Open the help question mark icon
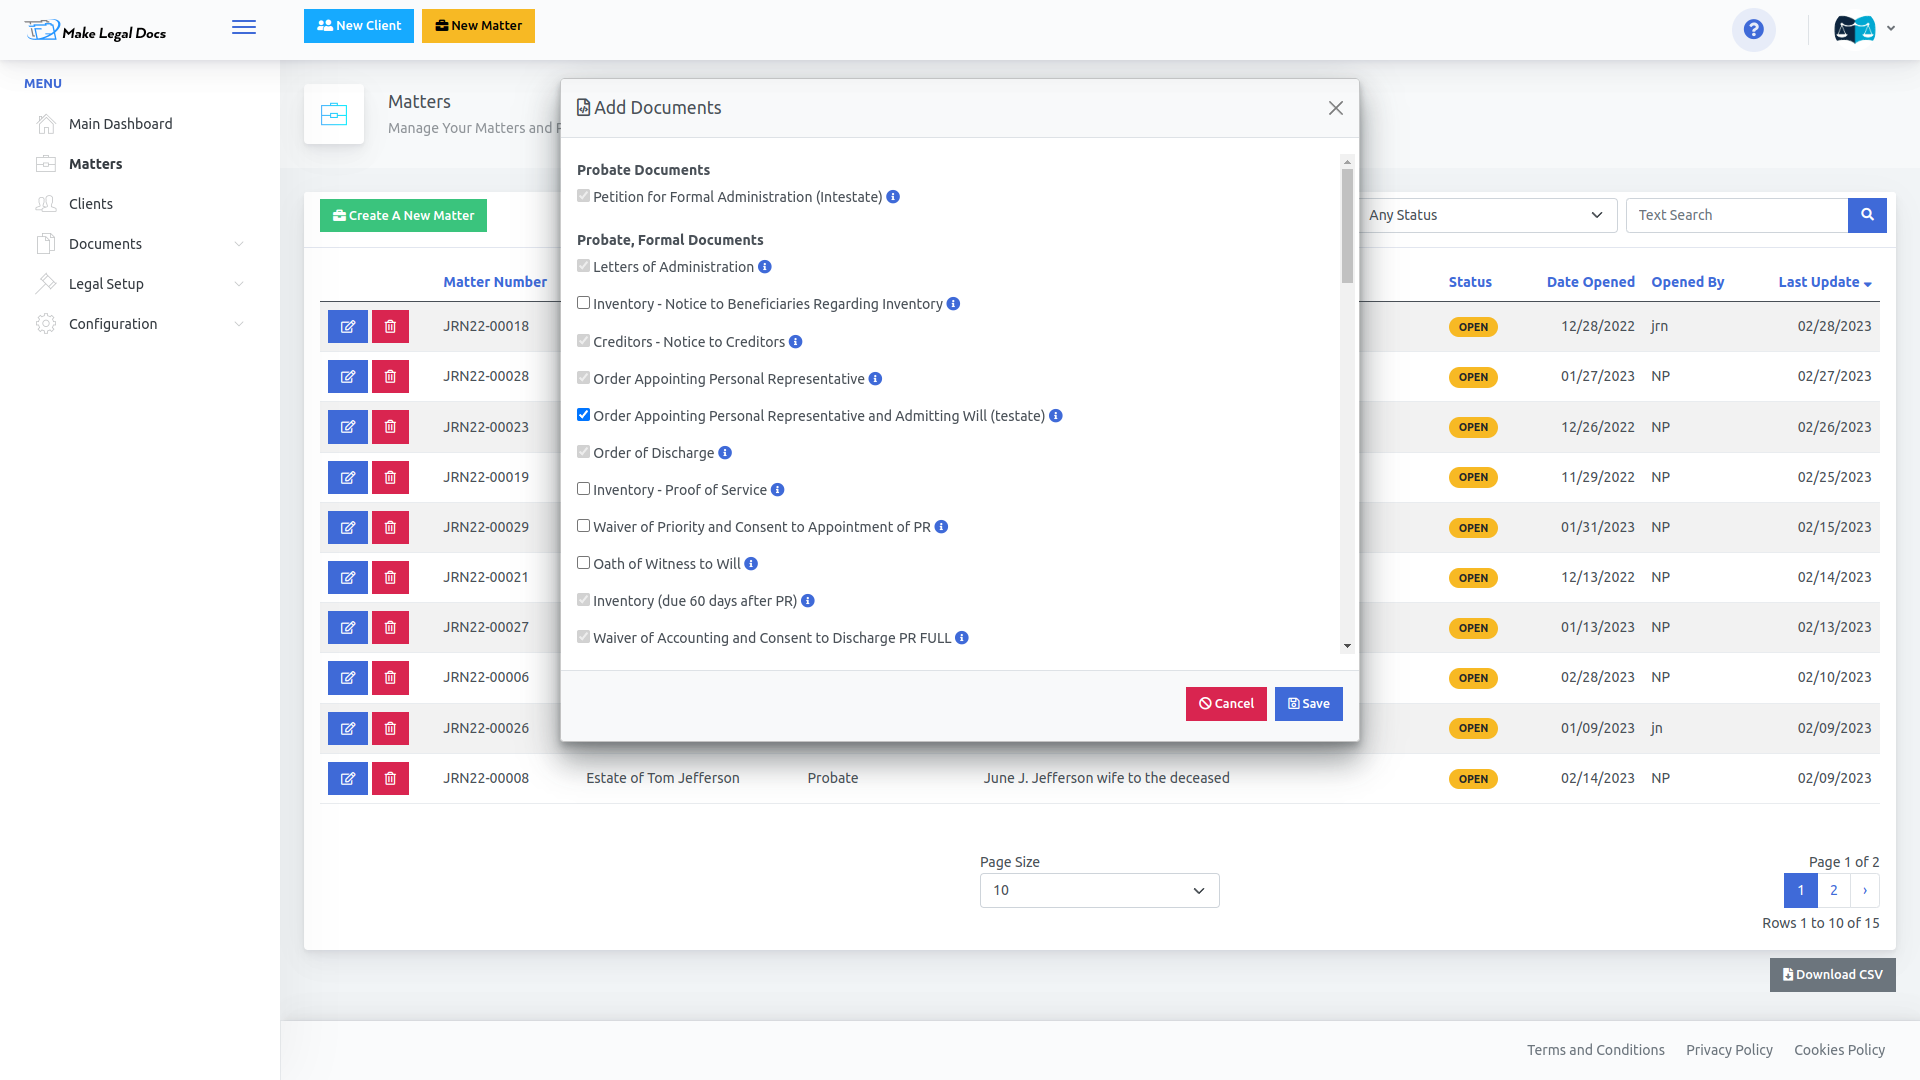 point(1753,30)
